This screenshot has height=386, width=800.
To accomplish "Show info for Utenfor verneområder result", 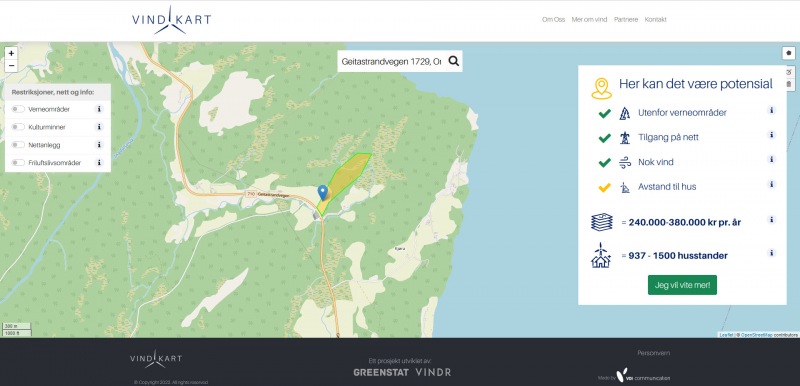I will pyautogui.click(x=772, y=111).
